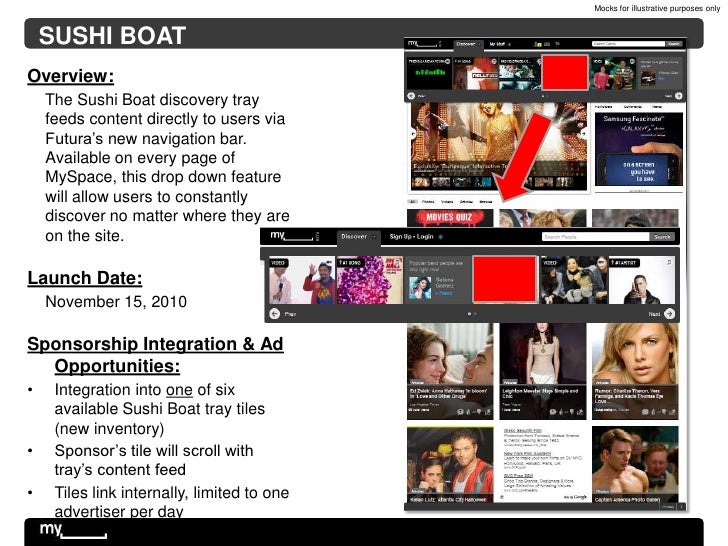Click the 'Mocks for illustrative purposes only' note
The height and width of the screenshot is (546, 728).
pyautogui.click(x=657, y=8)
